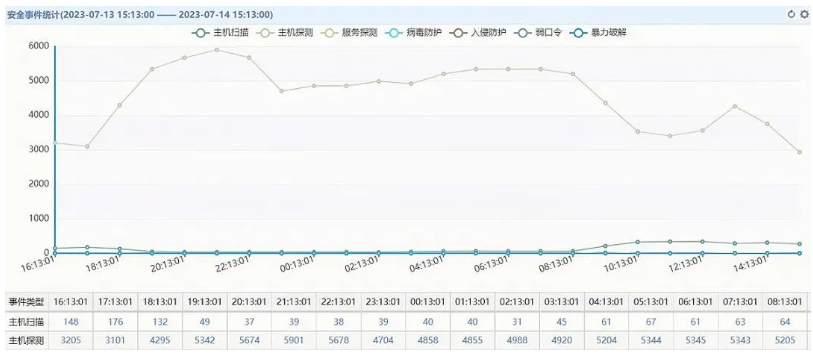
Task: Select the 5901 peak data point
Action: coord(217,50)
